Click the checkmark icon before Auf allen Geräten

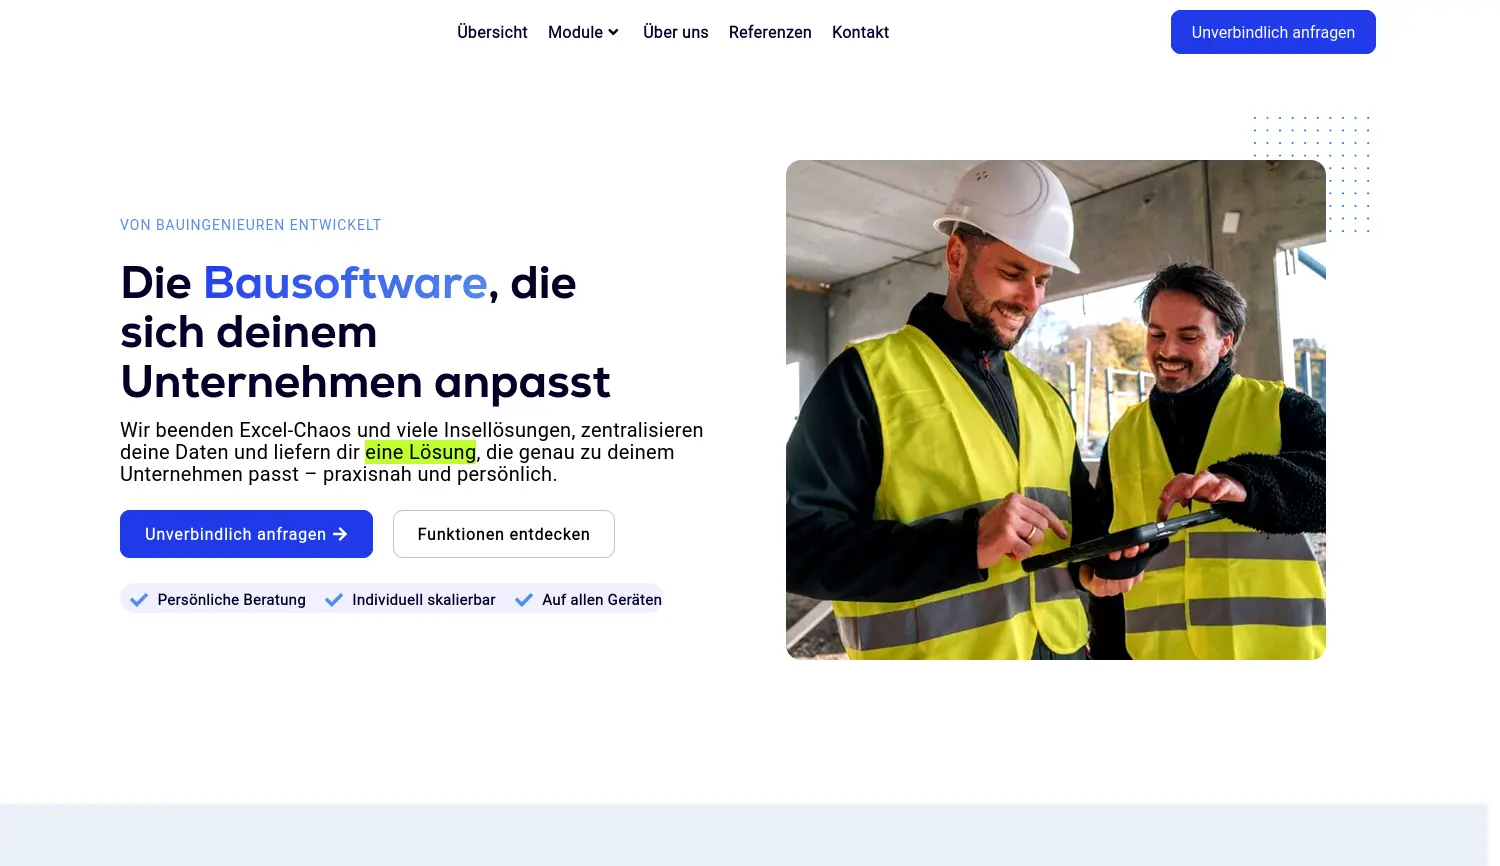pos(524,599)
